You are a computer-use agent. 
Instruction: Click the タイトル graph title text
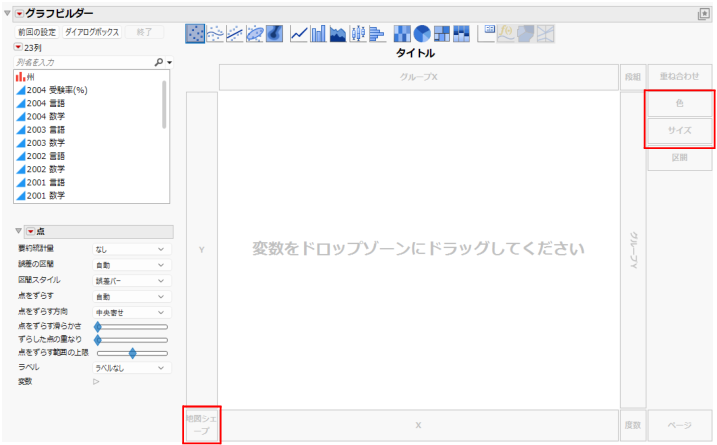click(415, 53)
